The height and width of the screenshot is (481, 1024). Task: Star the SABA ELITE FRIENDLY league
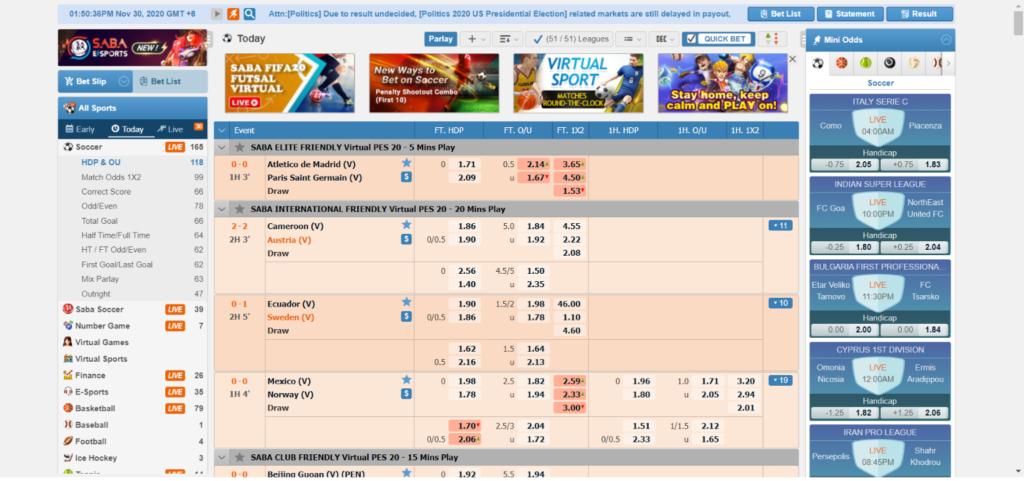click(240, 147)
